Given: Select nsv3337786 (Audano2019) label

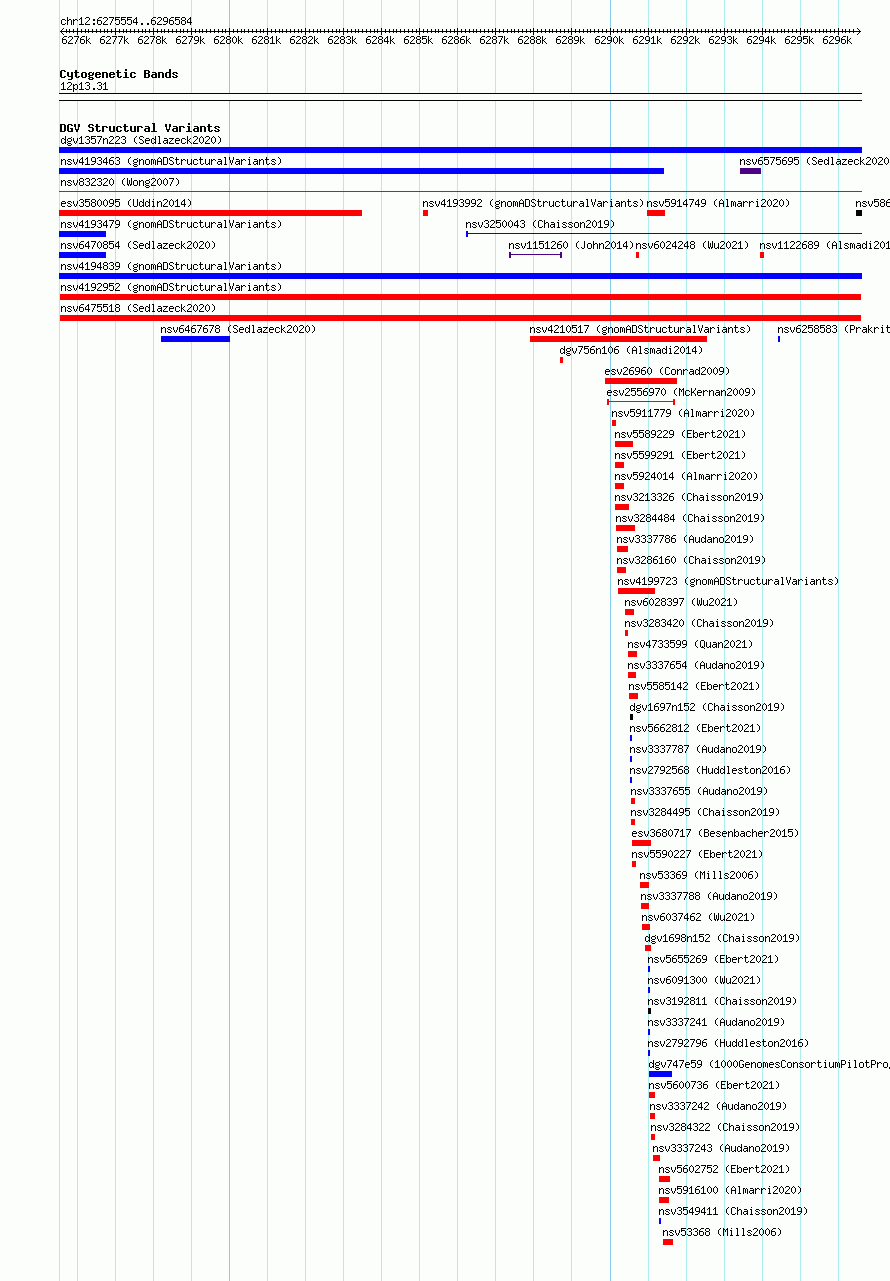Looking at the screenshot, I should point(685,539).
